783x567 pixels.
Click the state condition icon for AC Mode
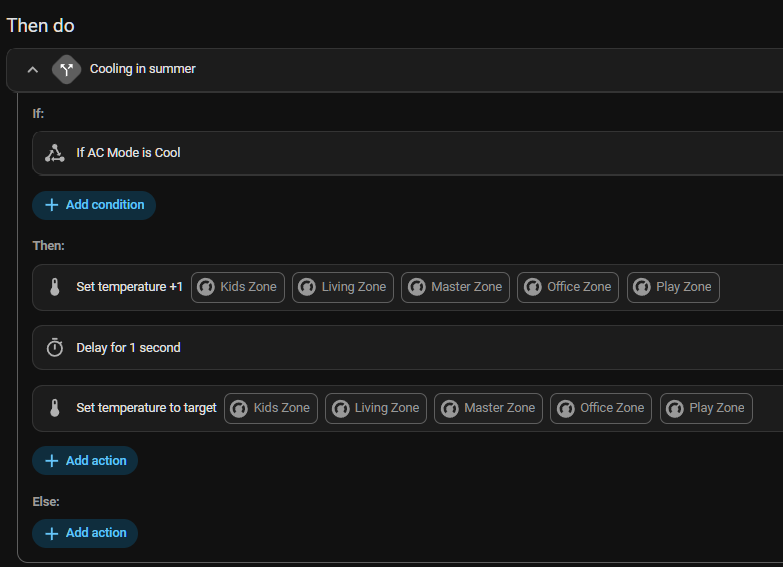[55, 153]
